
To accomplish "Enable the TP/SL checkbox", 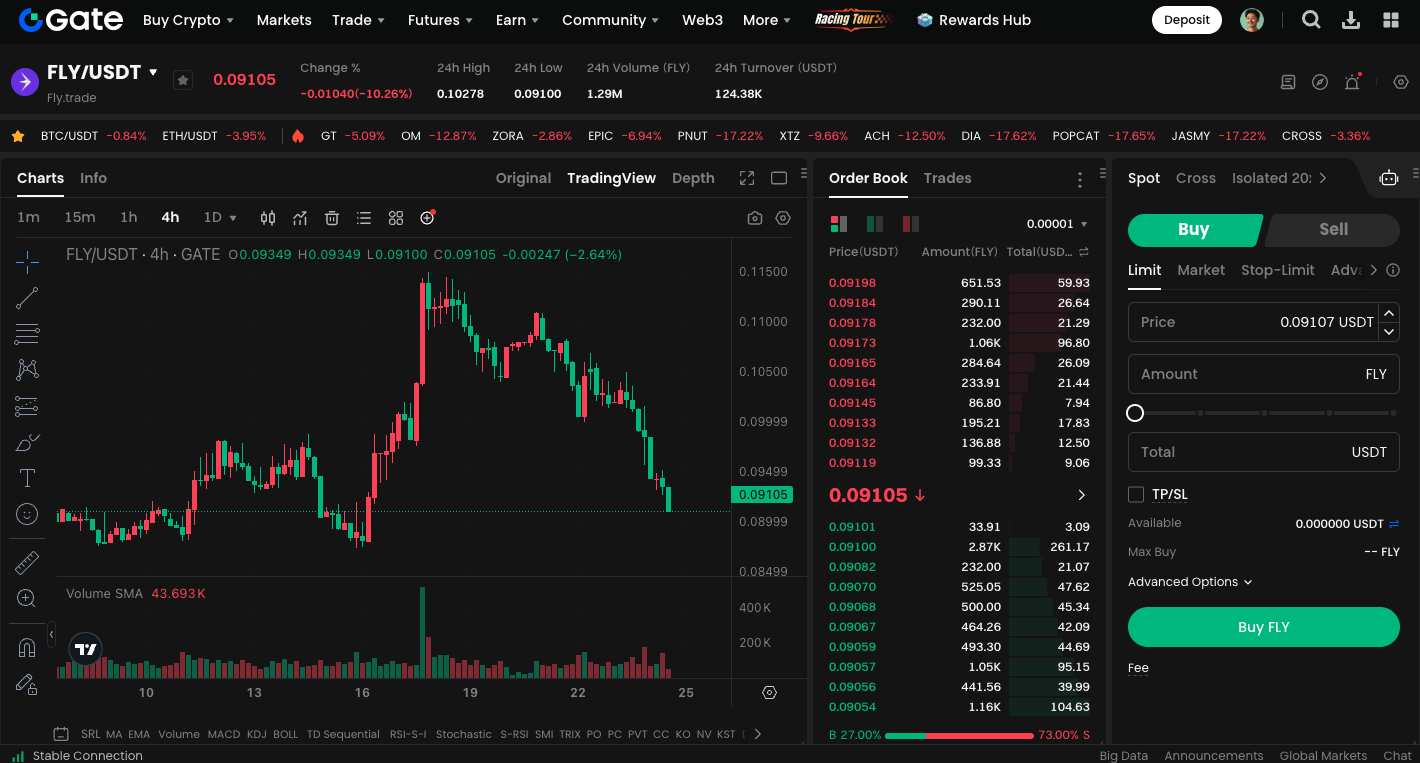I will pos(1136,494).
